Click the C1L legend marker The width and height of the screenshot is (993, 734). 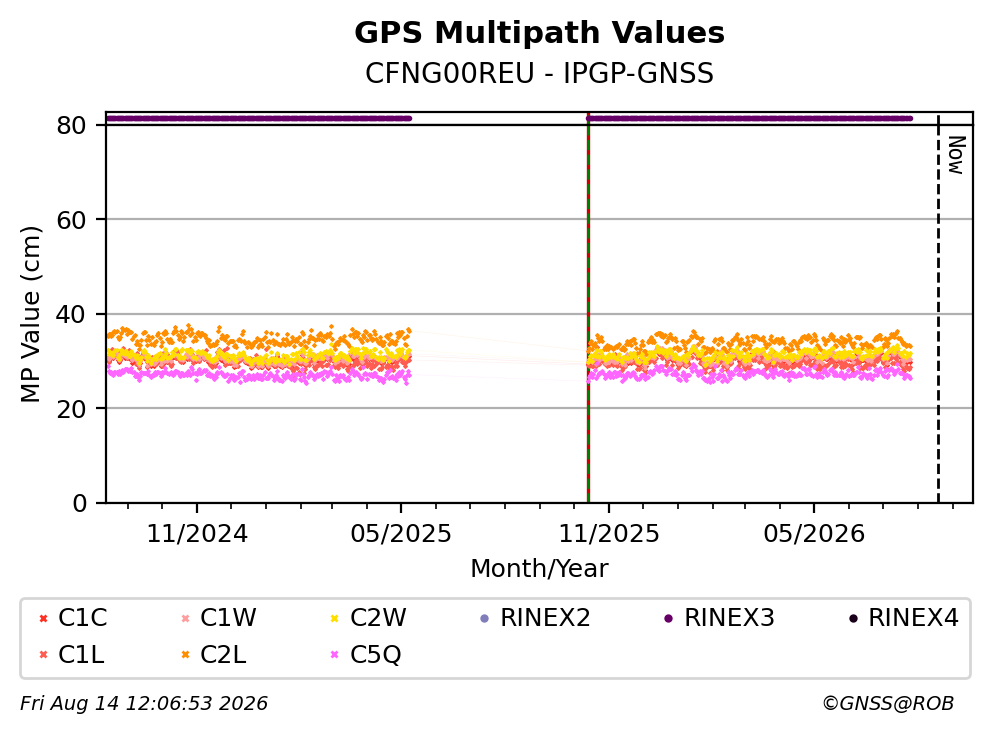pos(43,655)
